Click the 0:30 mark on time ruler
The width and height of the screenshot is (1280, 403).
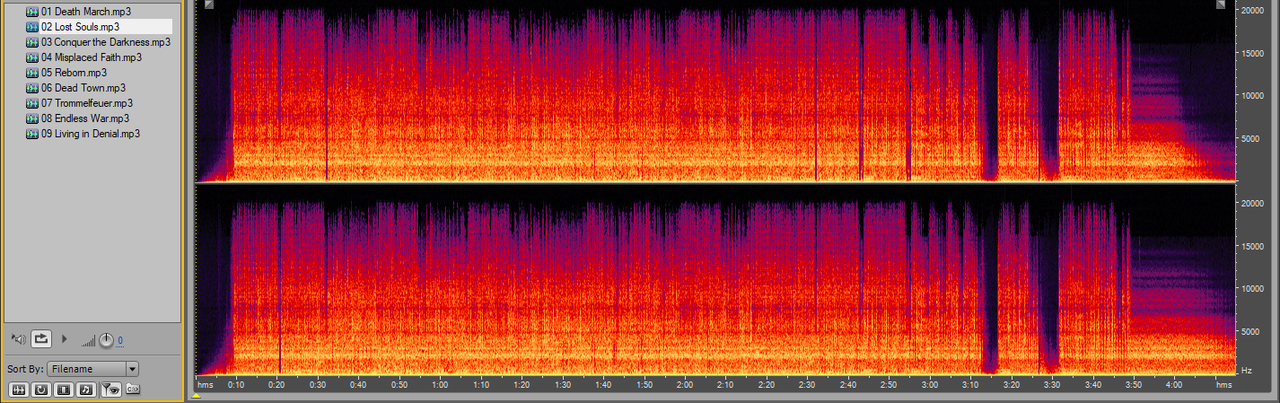318,384
